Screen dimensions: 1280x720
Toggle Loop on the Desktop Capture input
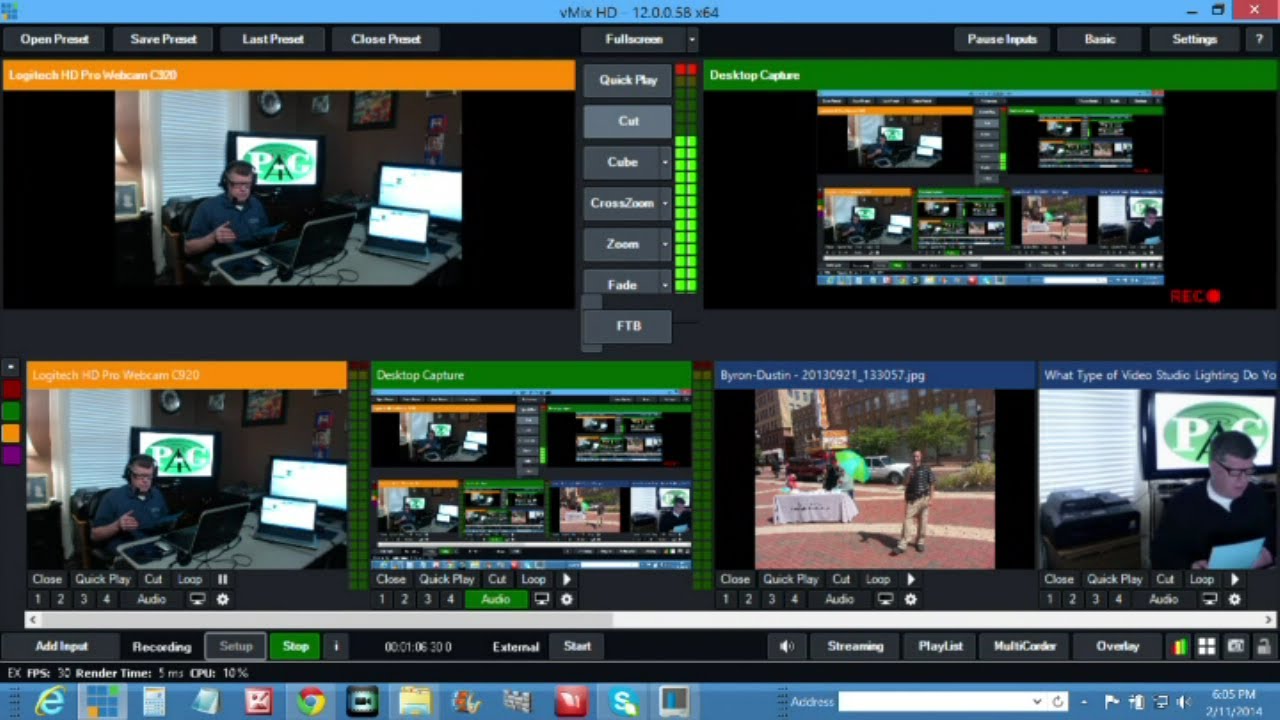tap(533, 579)
